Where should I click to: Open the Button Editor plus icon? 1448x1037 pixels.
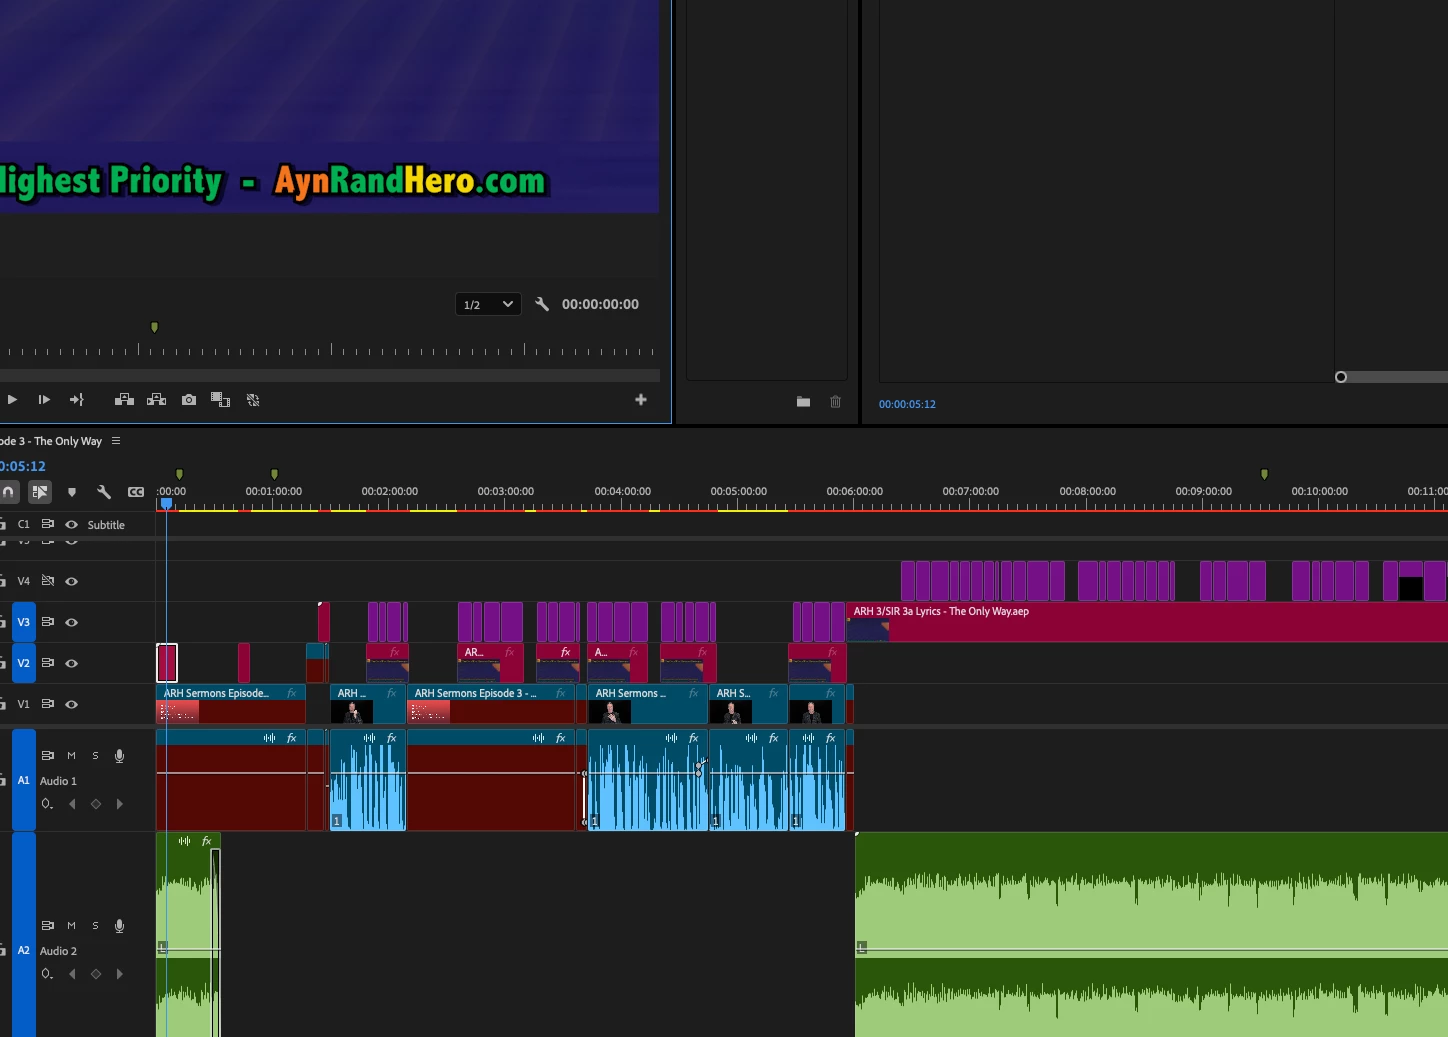tap(641, 399)
